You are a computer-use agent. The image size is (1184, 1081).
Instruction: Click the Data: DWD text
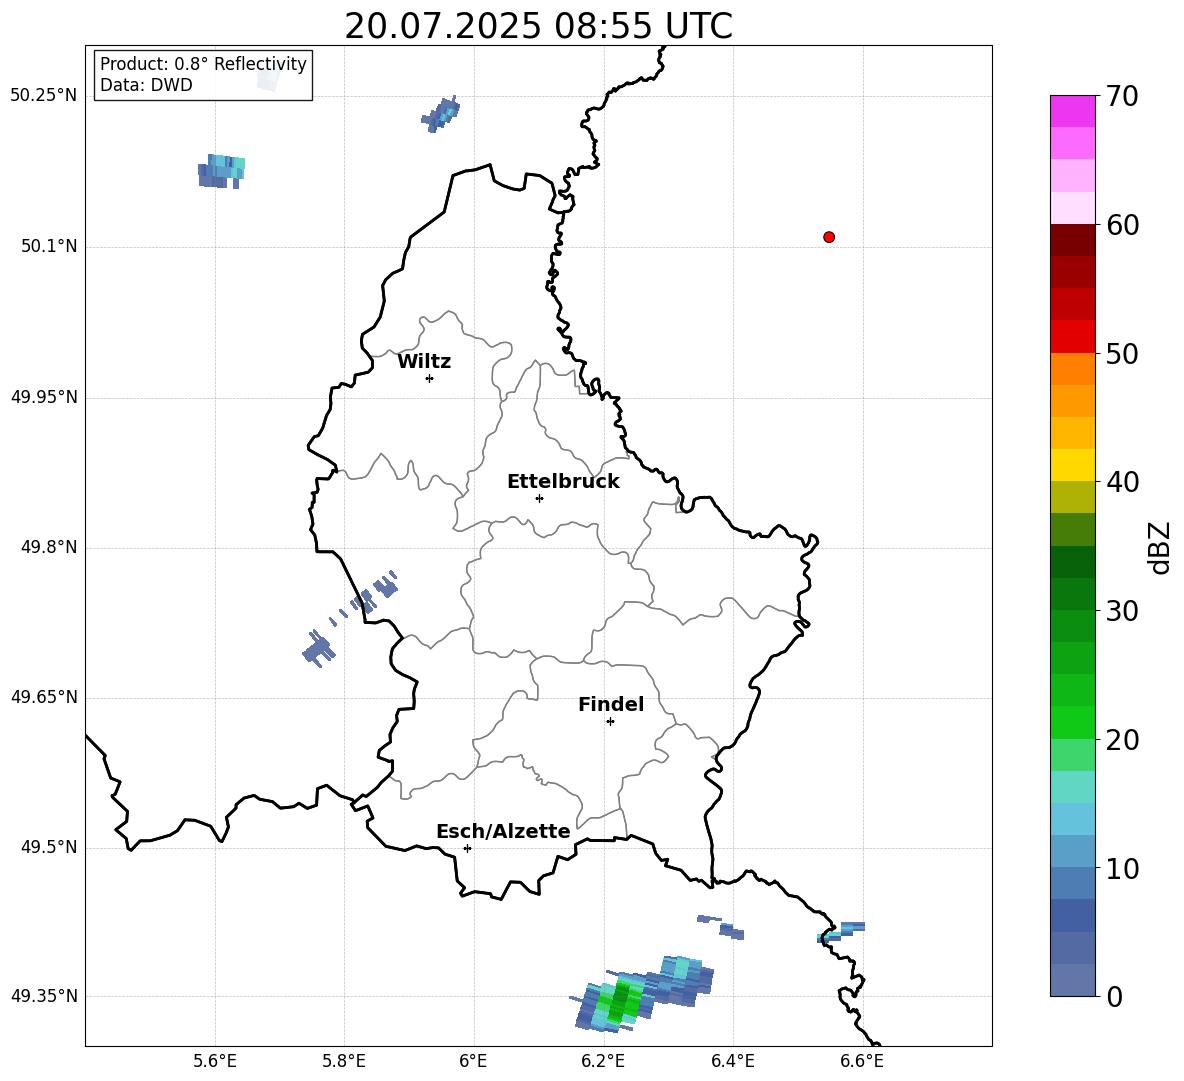146,85
